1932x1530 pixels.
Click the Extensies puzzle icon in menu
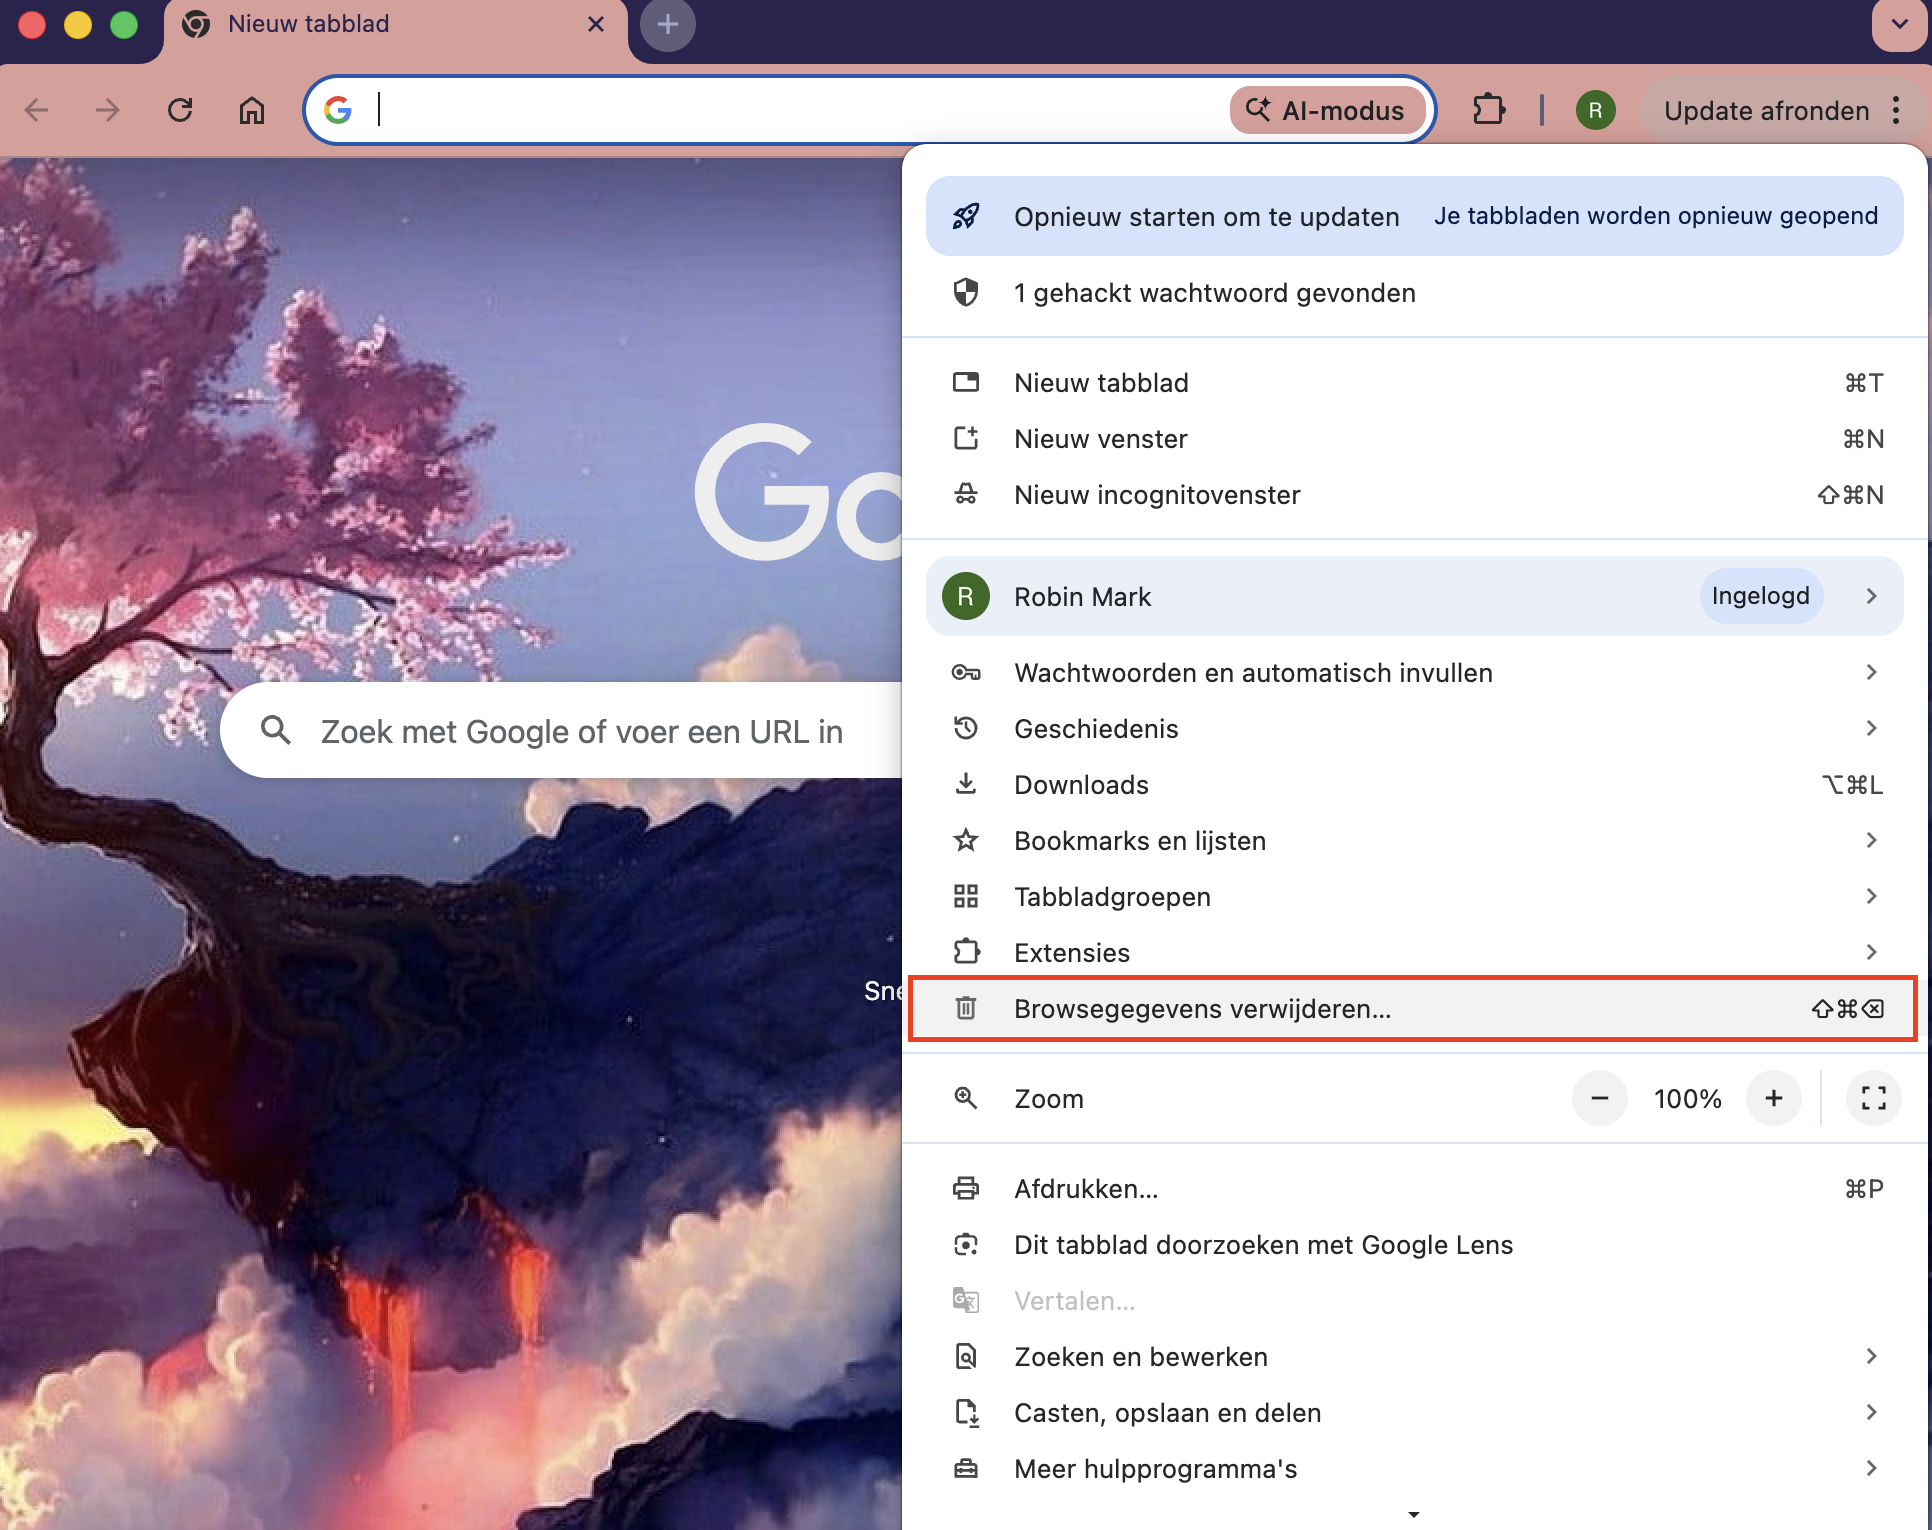point(966,951)
